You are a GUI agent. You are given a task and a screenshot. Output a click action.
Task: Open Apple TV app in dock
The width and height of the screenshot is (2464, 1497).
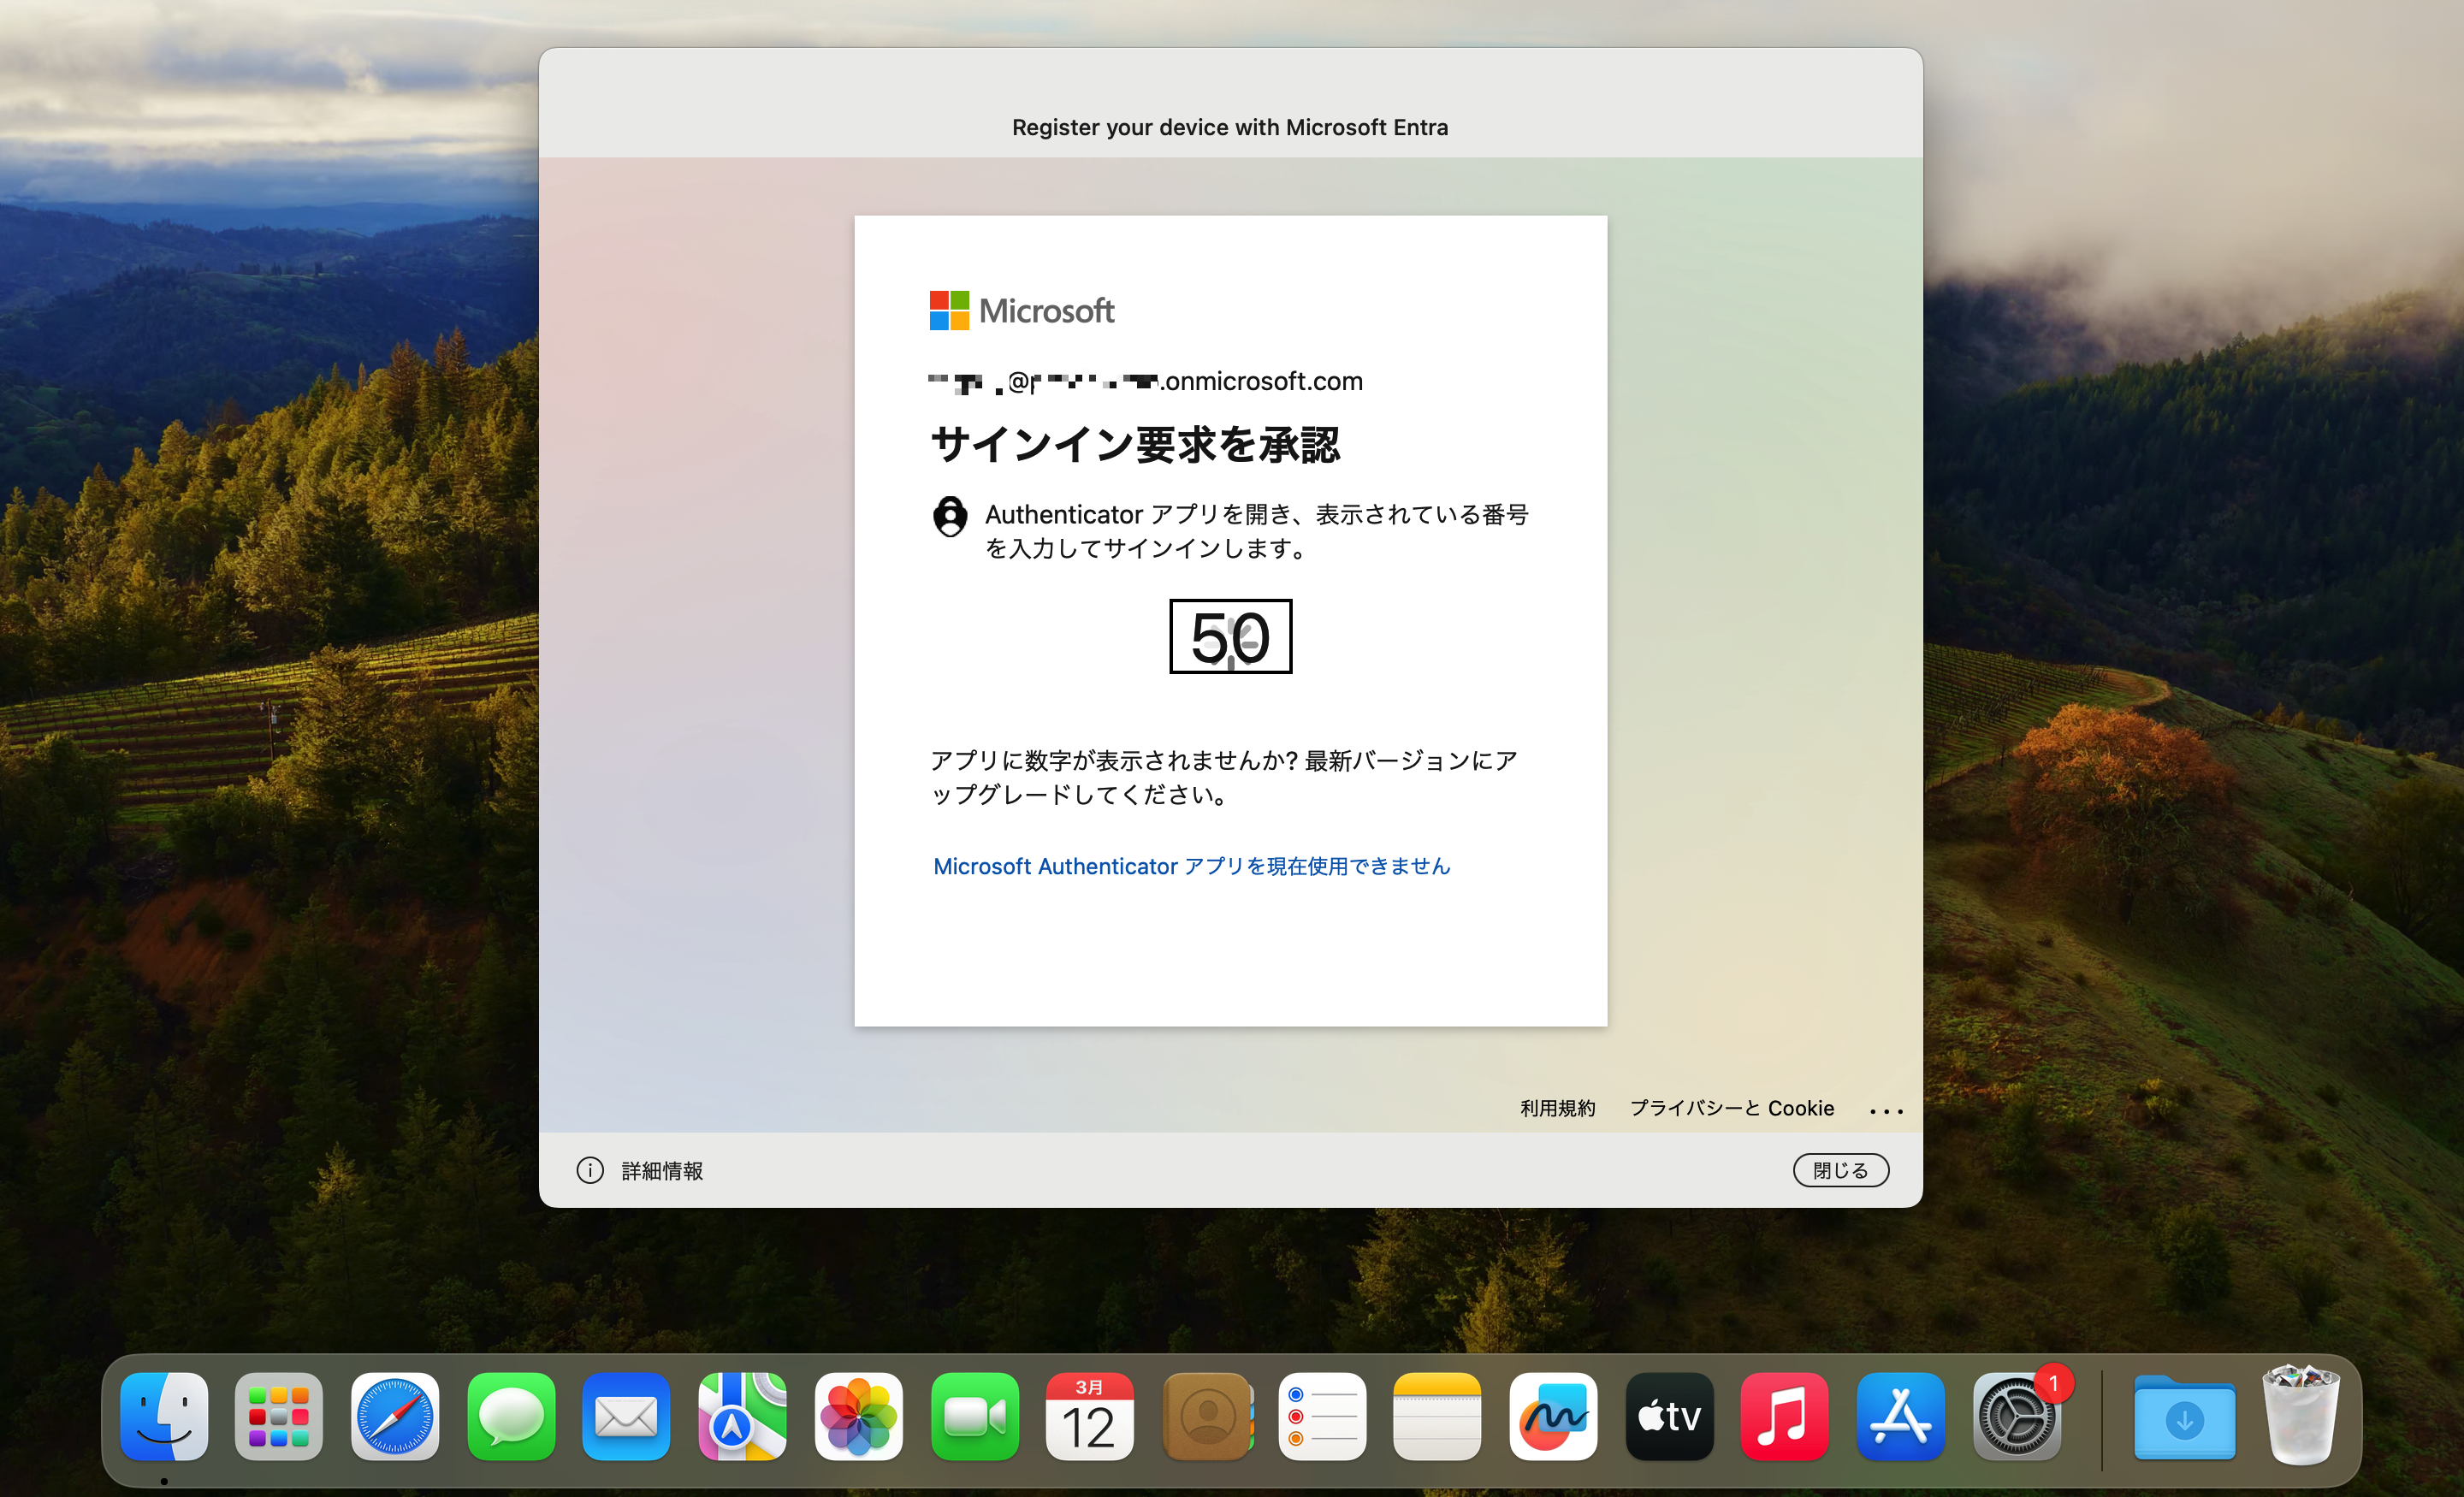click(1669, 1416)
